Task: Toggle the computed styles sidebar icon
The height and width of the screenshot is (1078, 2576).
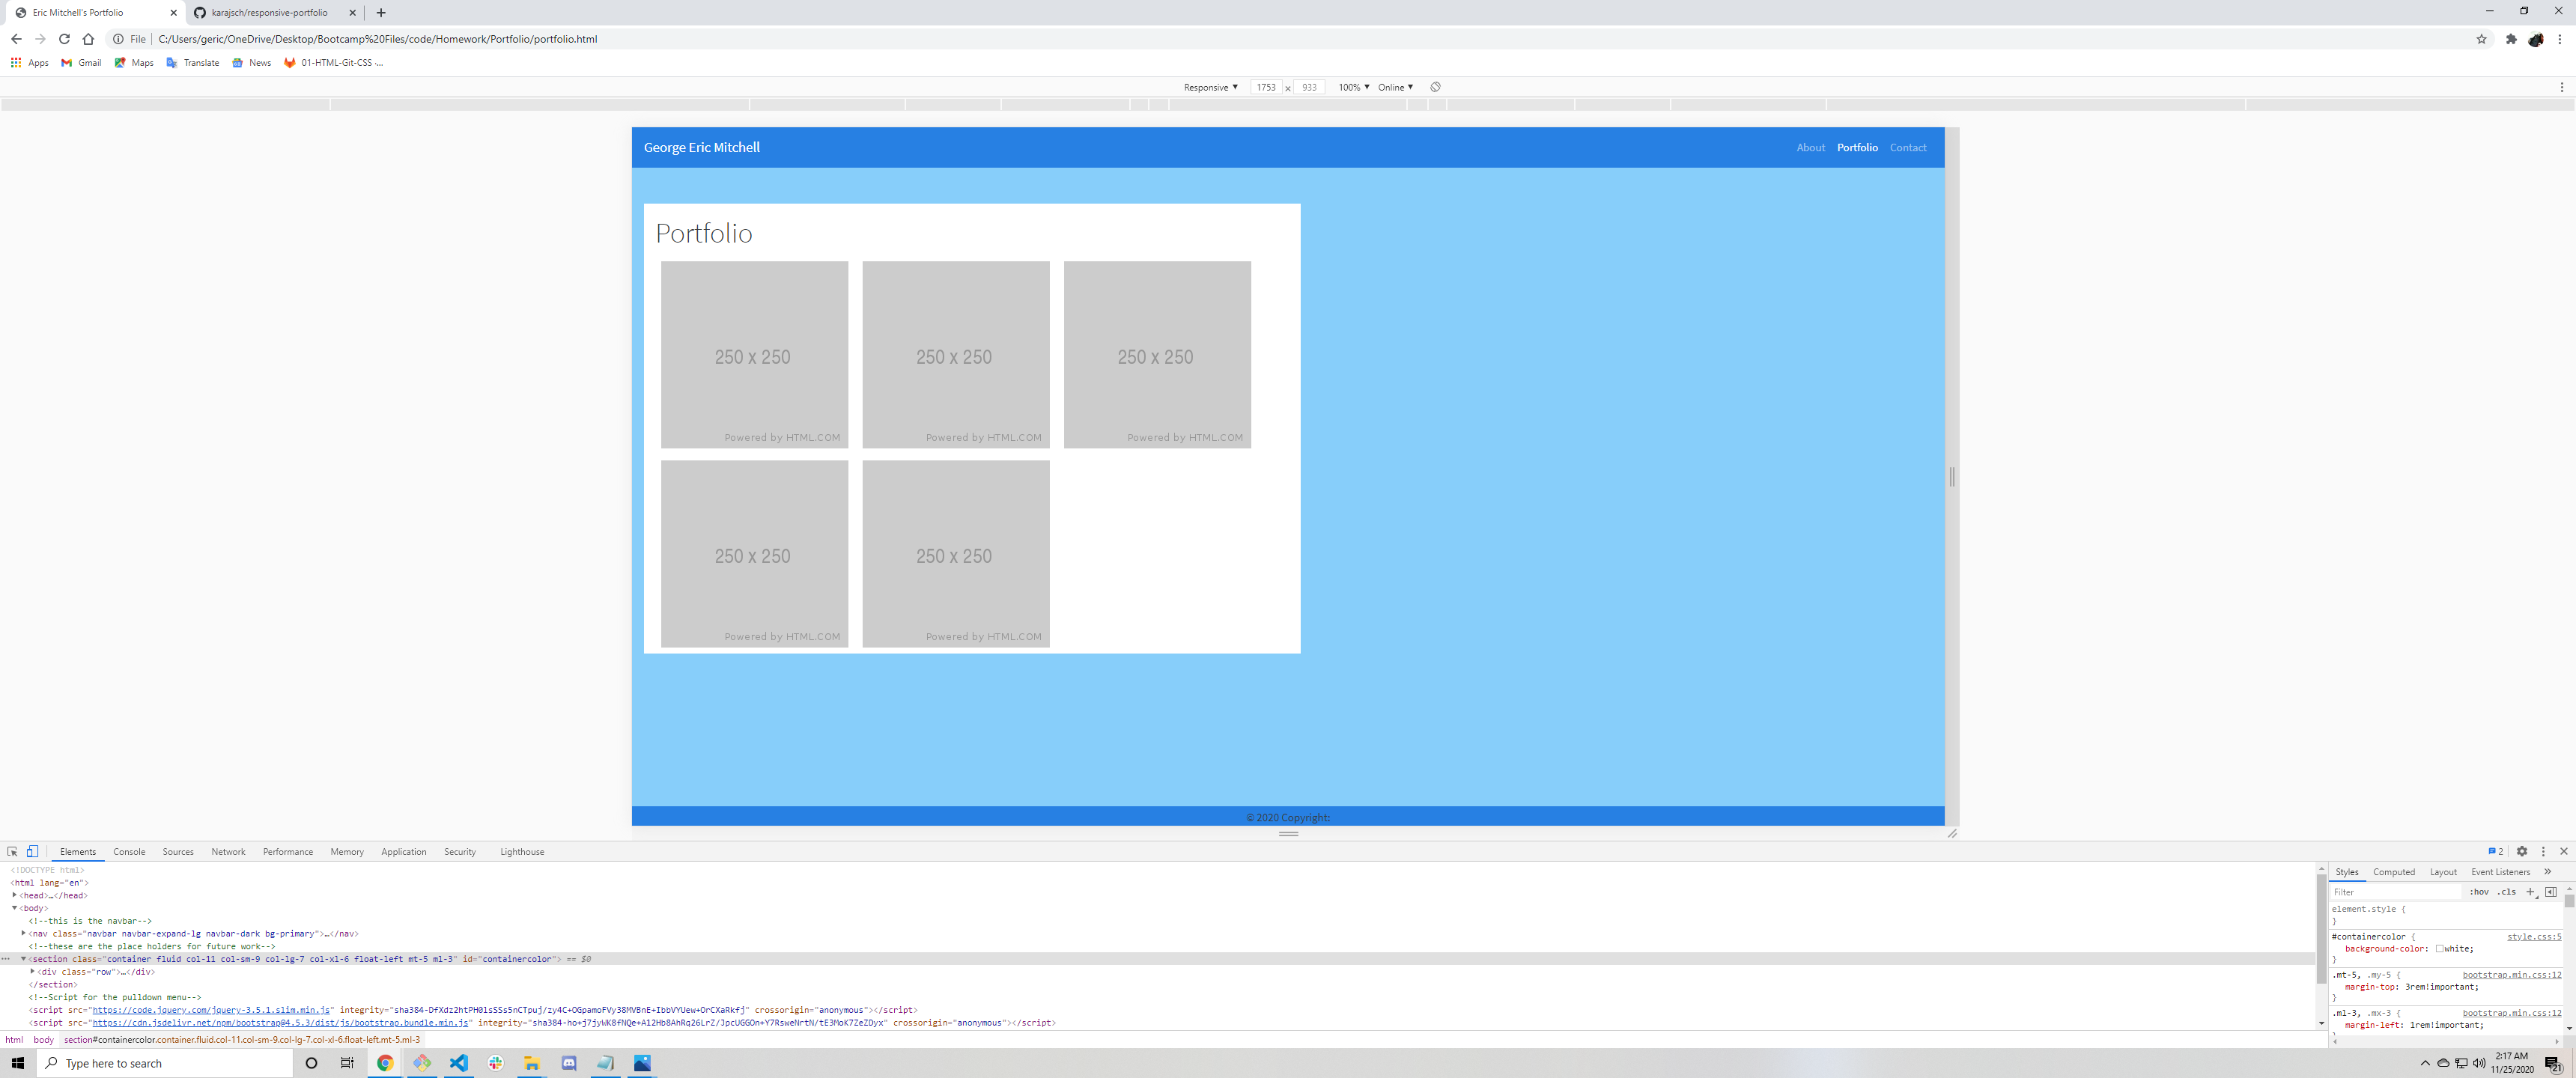Action: (x=2551, y=891)
